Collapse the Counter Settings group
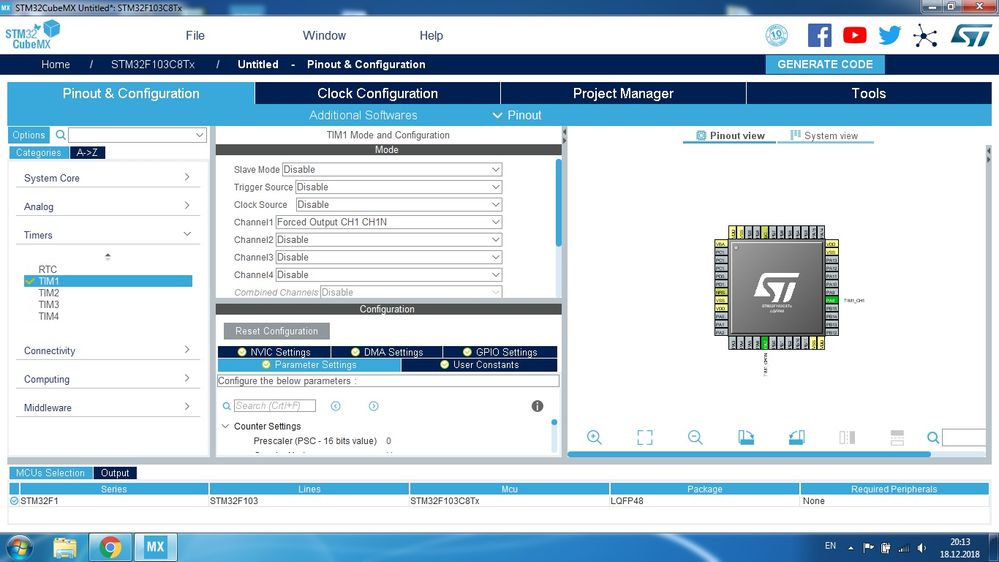The image size is (999, 562). pos(226,426)
